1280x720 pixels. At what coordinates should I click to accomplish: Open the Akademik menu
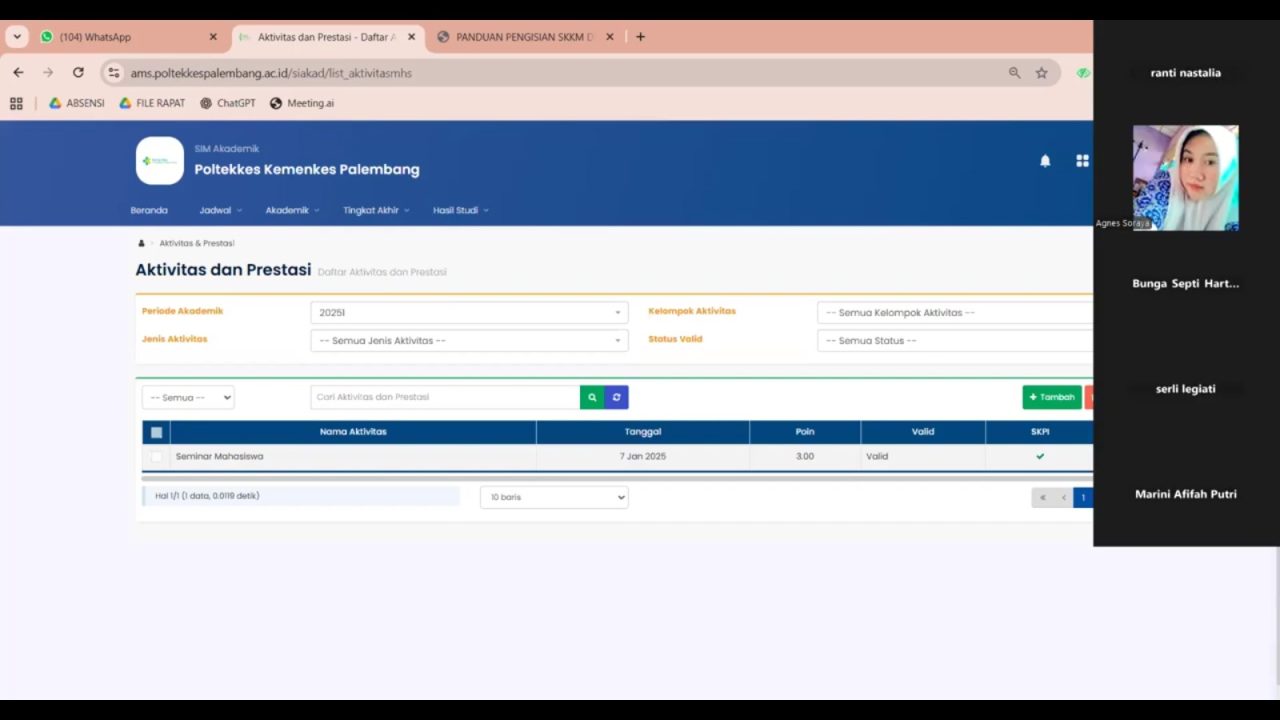[292, 211]
